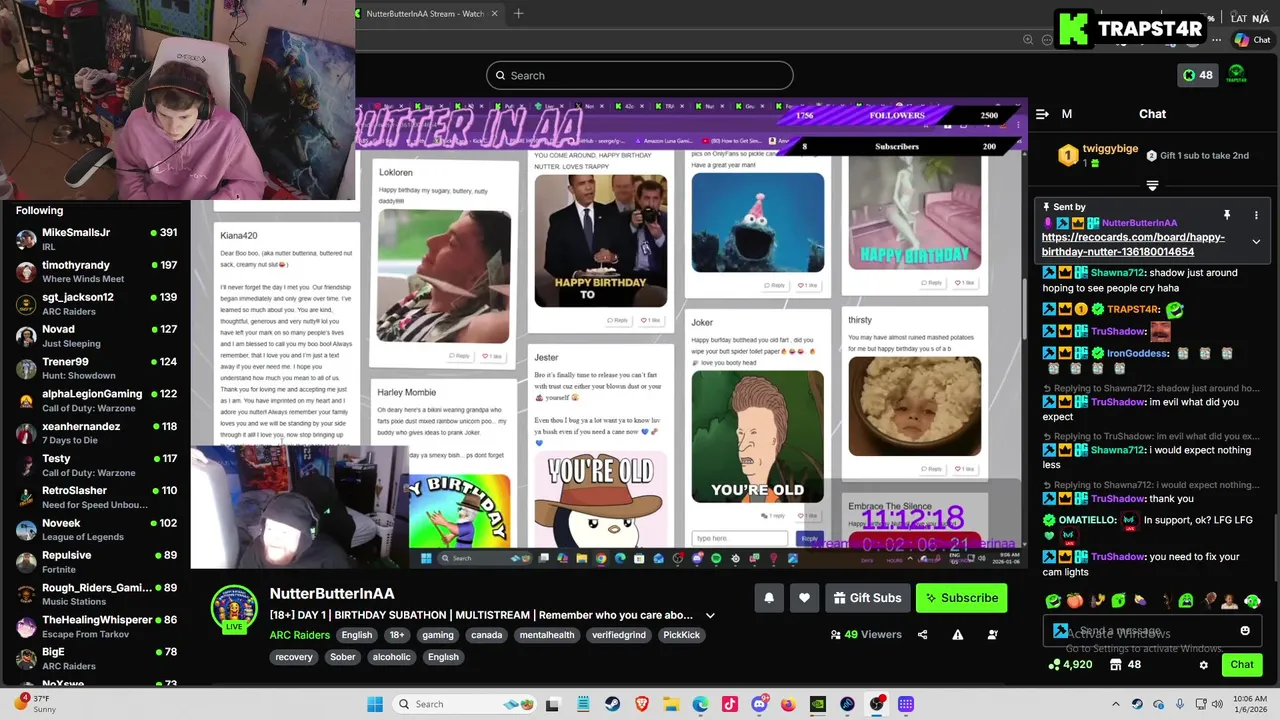Screen dimensions: 1280x720
Task: Open Steam from the taskbar
Action: pyautogui.click(x=613, y=704)
